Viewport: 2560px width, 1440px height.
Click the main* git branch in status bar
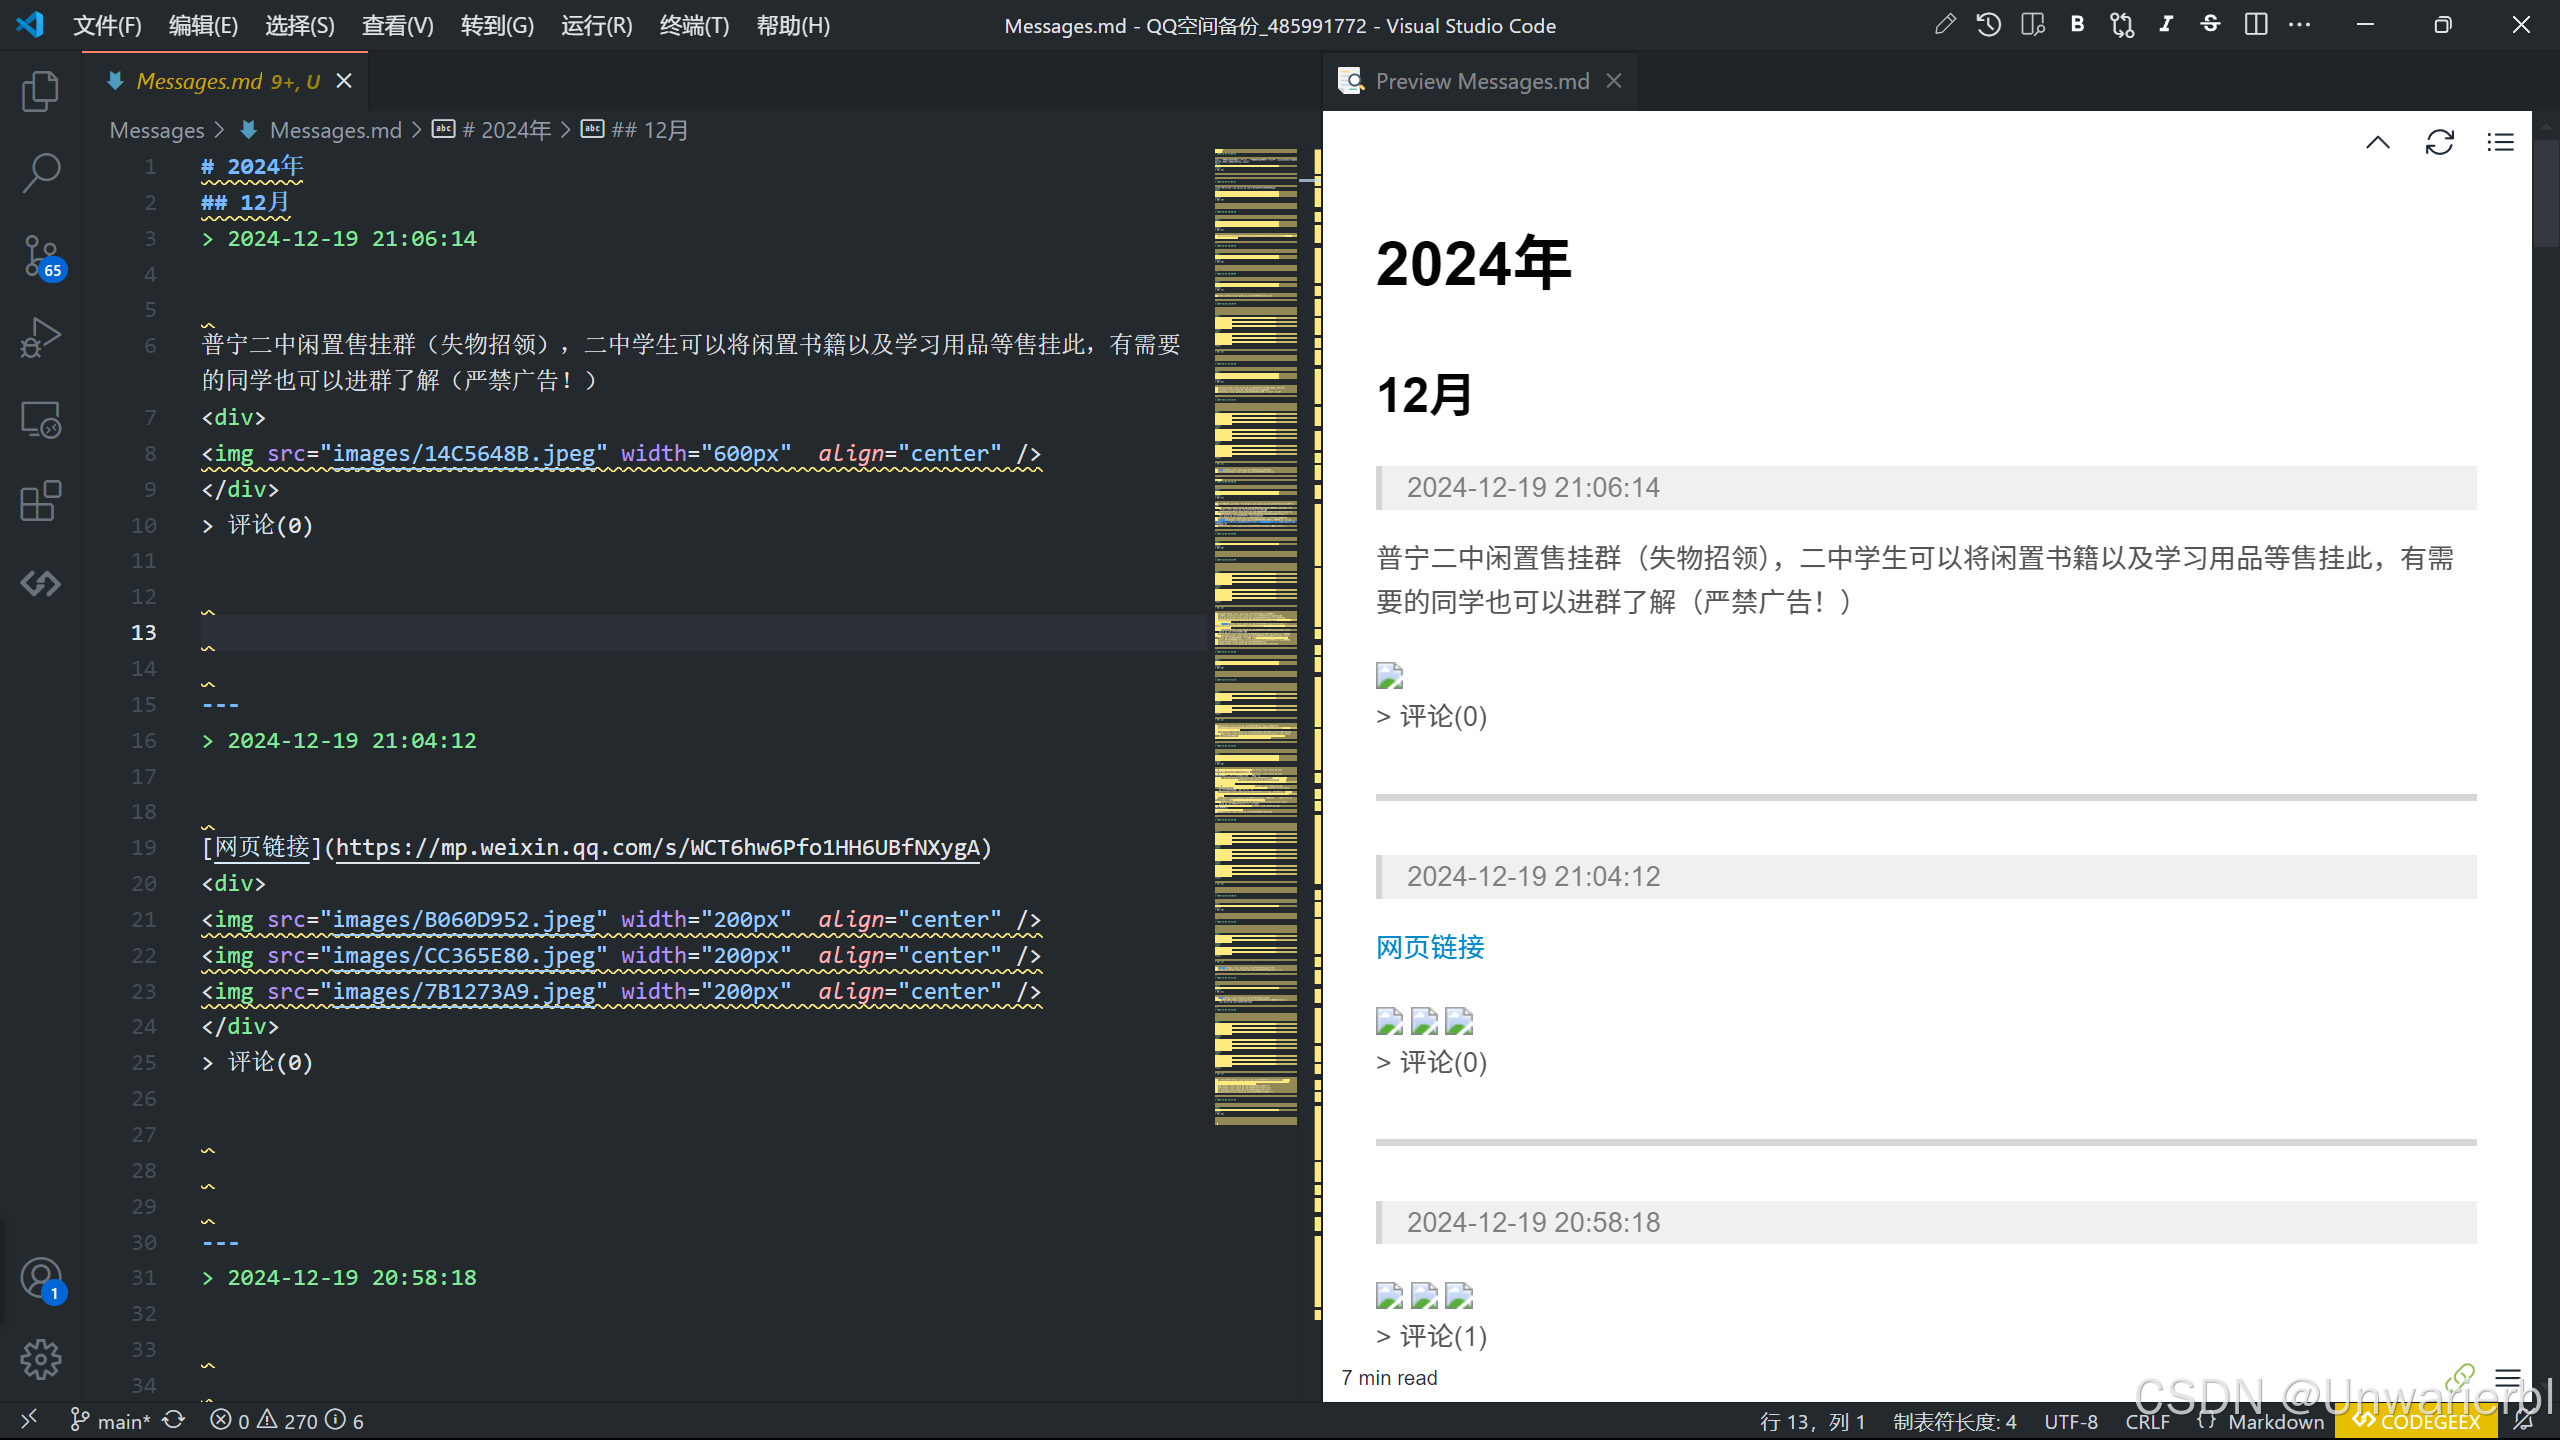112,1421
